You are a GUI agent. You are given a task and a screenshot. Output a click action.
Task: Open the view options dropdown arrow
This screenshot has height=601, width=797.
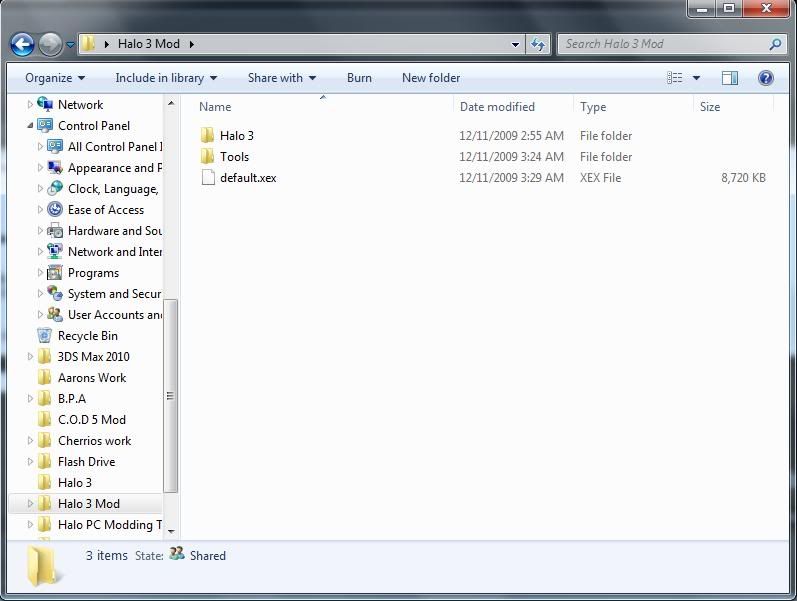(696, 78)
